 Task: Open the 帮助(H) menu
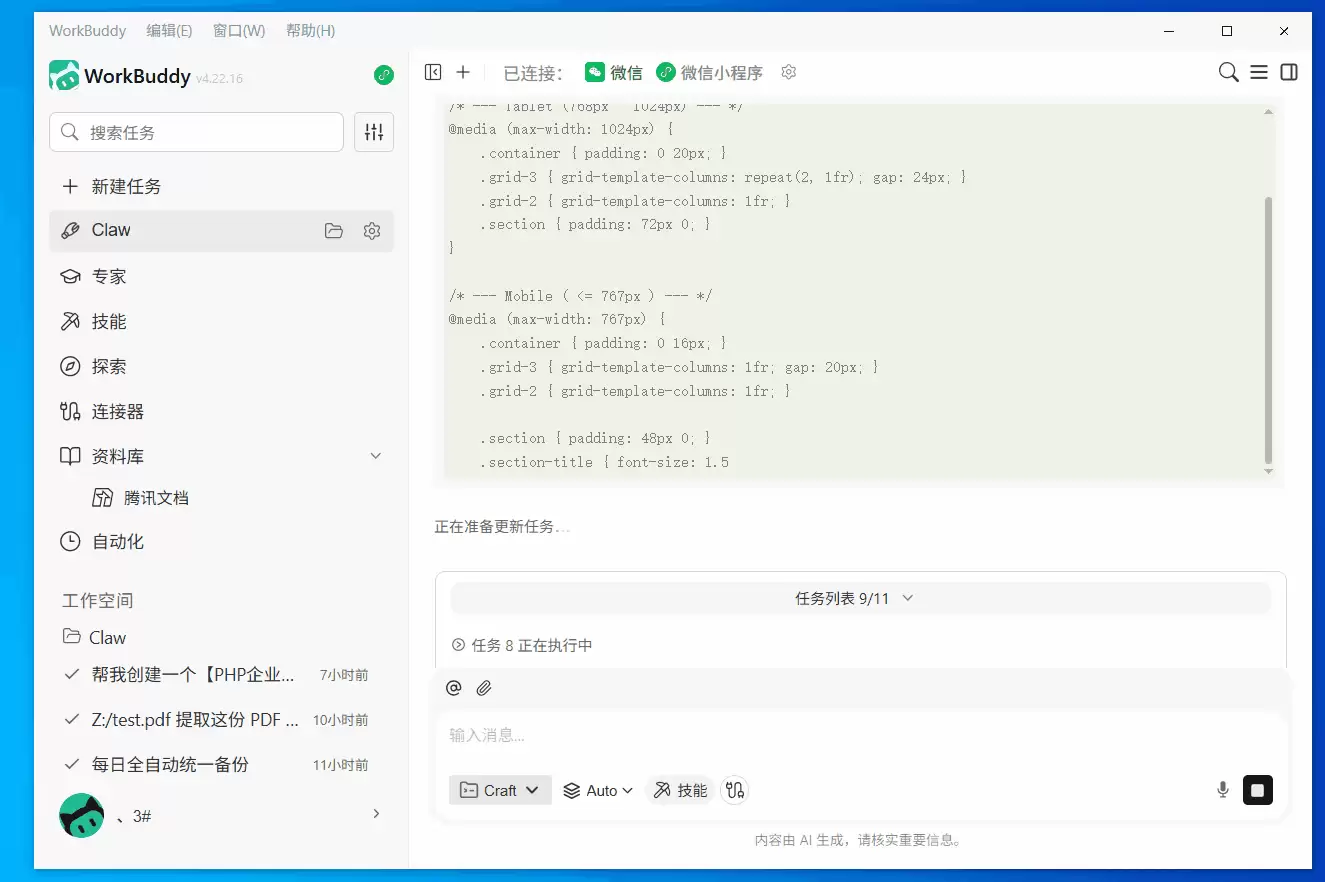310,30
